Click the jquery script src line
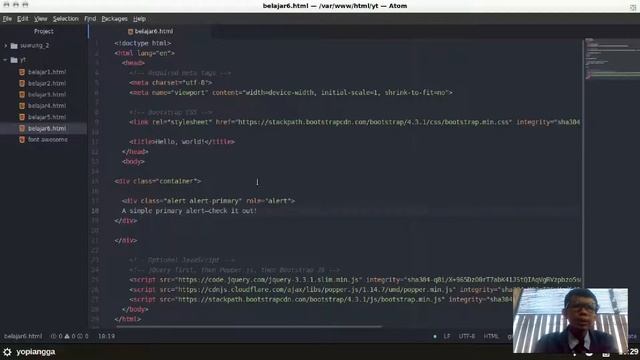Image resolution: width=640 pixels, height=360 pixels. point(355,280)
